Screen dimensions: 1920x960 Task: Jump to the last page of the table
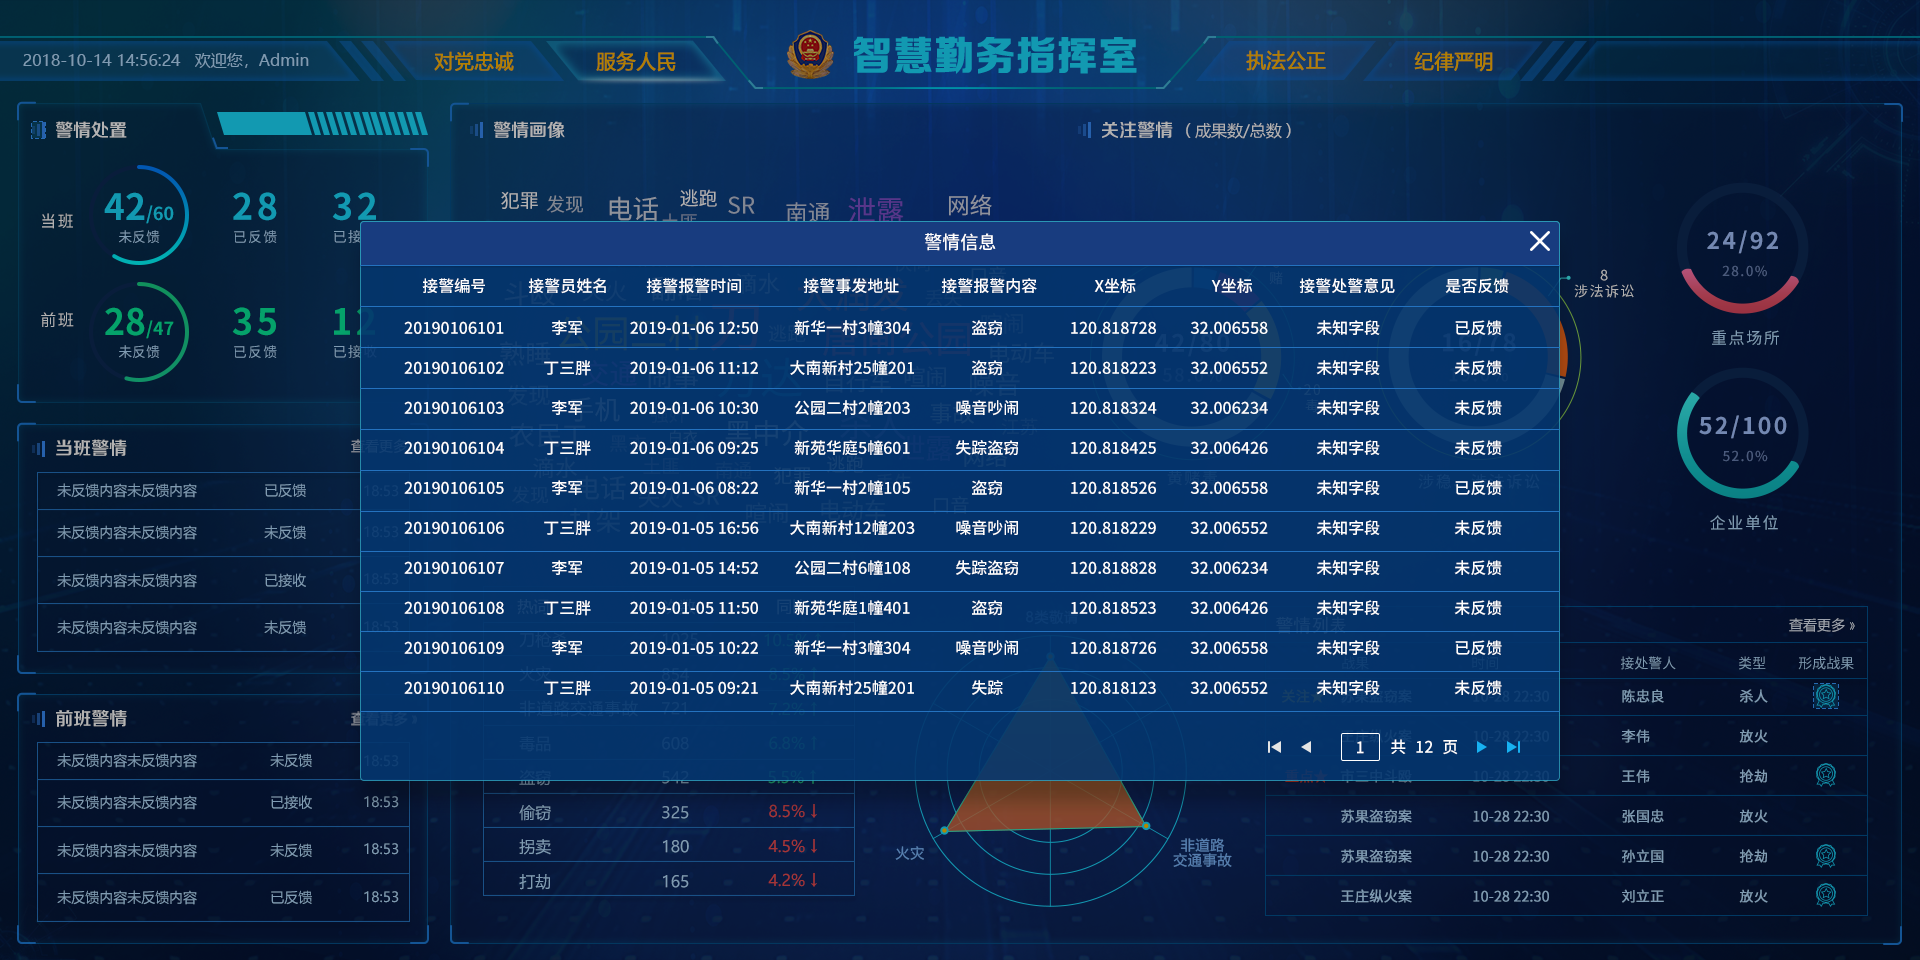[1513, 747]
